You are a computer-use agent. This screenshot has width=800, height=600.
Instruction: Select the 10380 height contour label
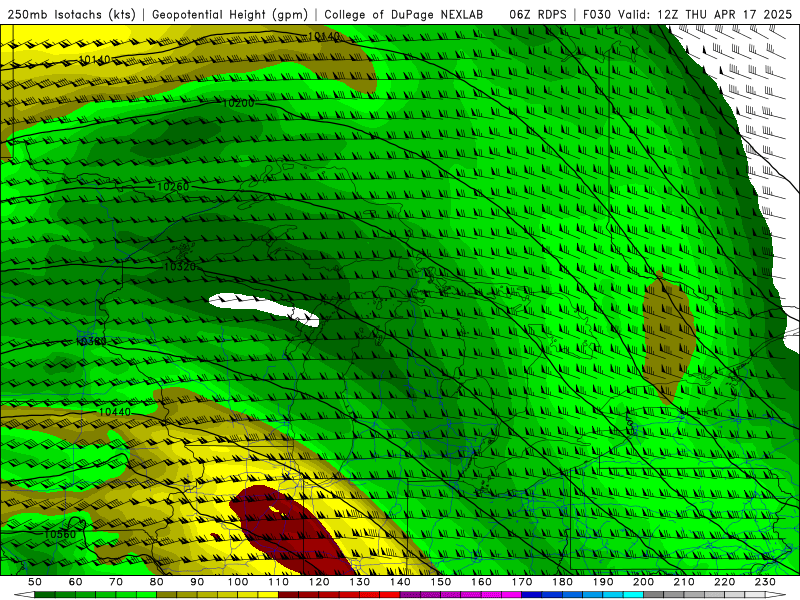coord(91,341)
